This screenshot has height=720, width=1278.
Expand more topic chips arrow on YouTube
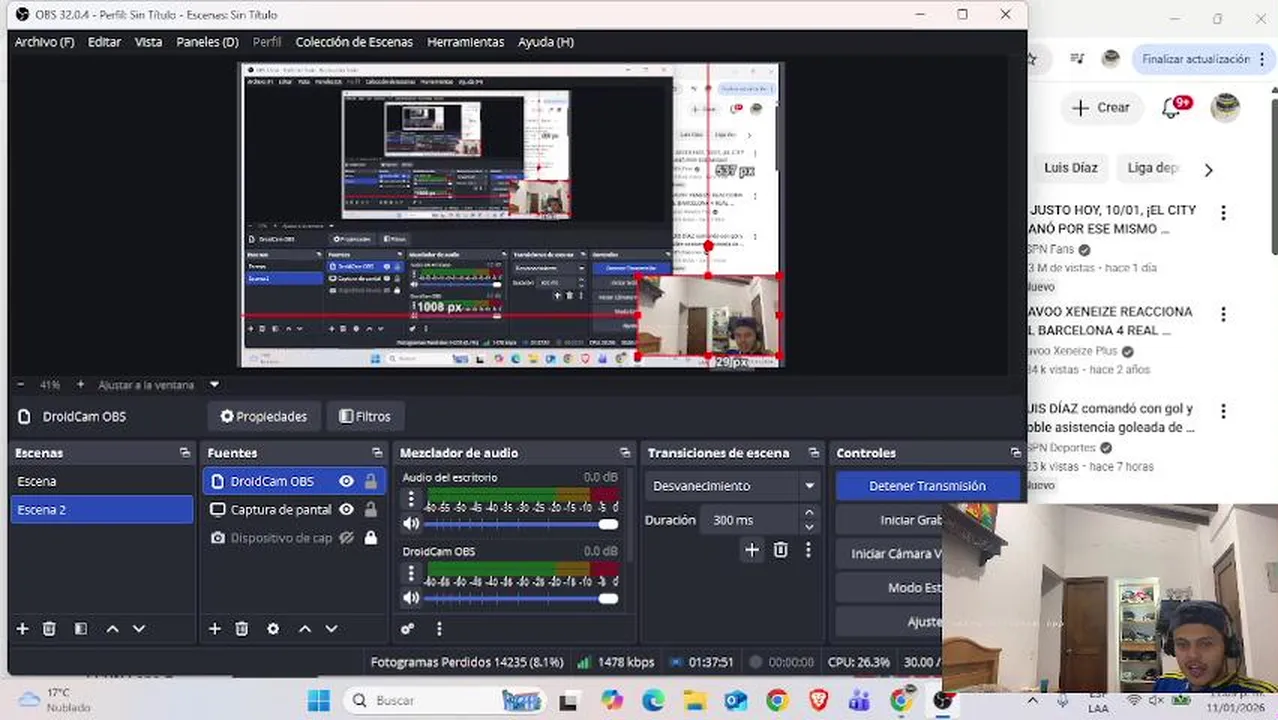tap(1208, 169)
